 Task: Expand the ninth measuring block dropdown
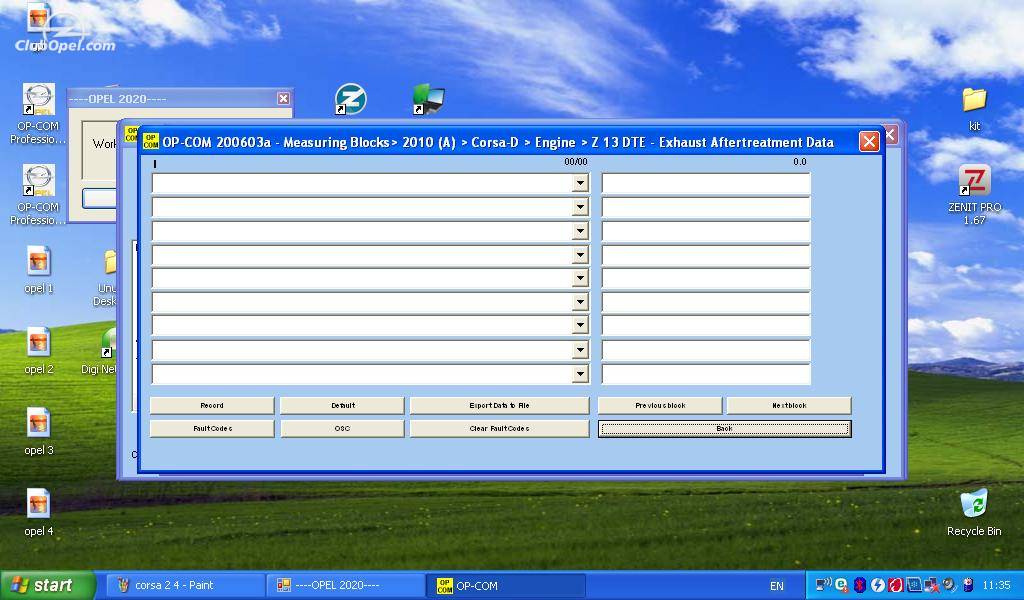tap(580, 373)
